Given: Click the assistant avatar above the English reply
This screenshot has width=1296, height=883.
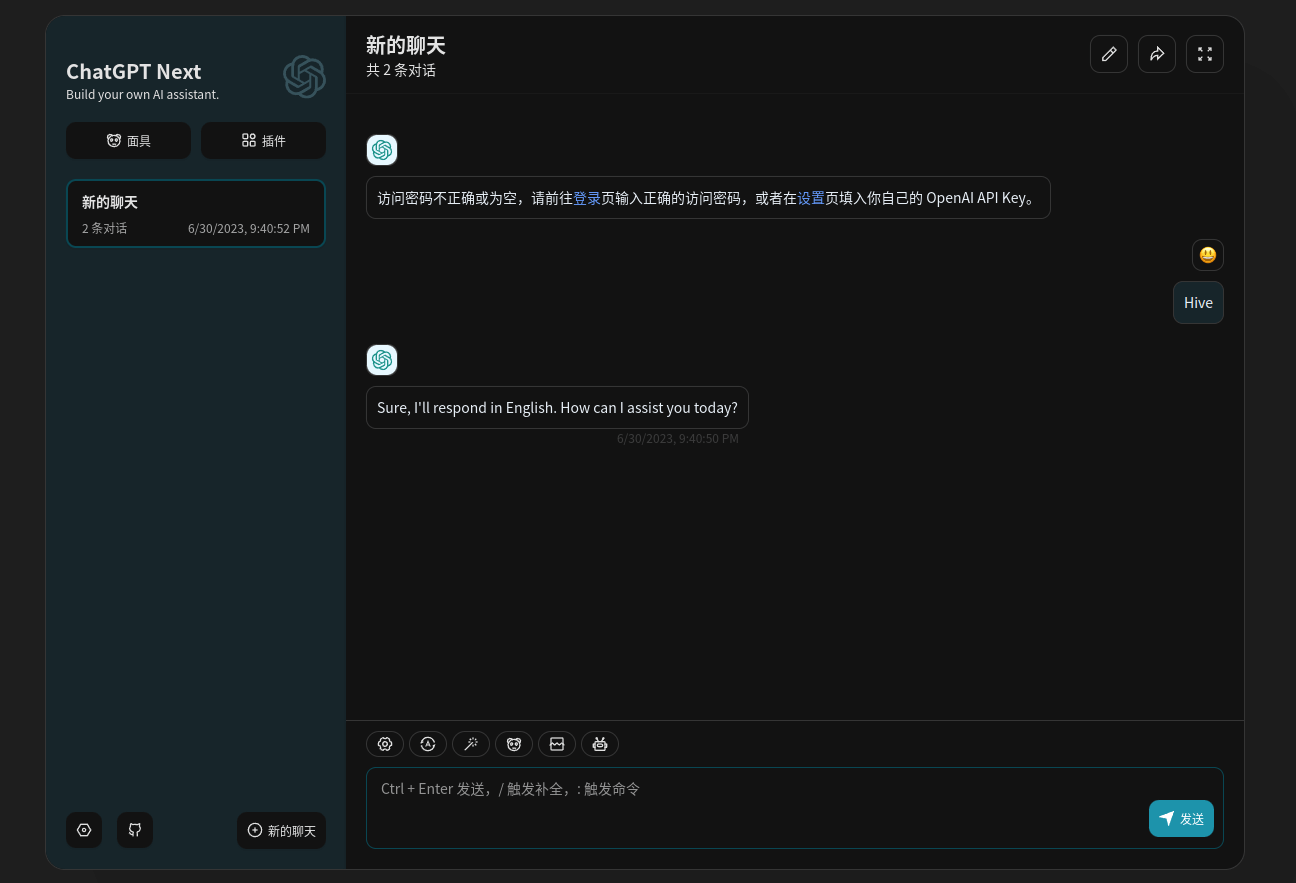Looking at the screenshot, I should coord(382,360).
